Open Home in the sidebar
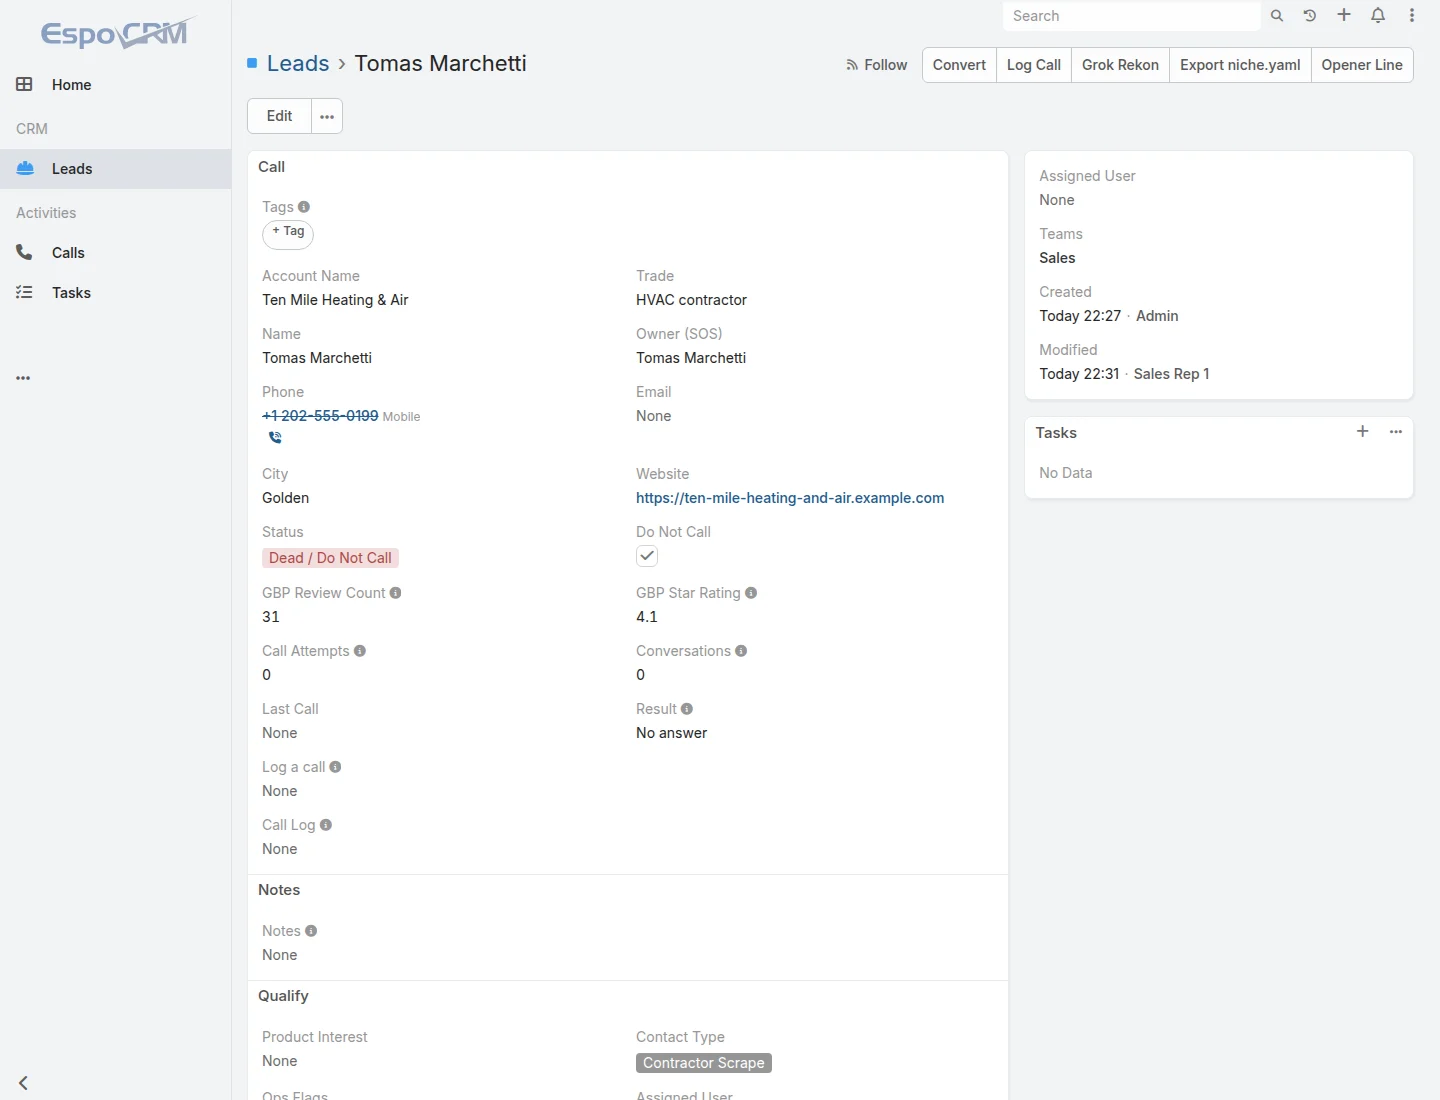 [x=115, y=85]
